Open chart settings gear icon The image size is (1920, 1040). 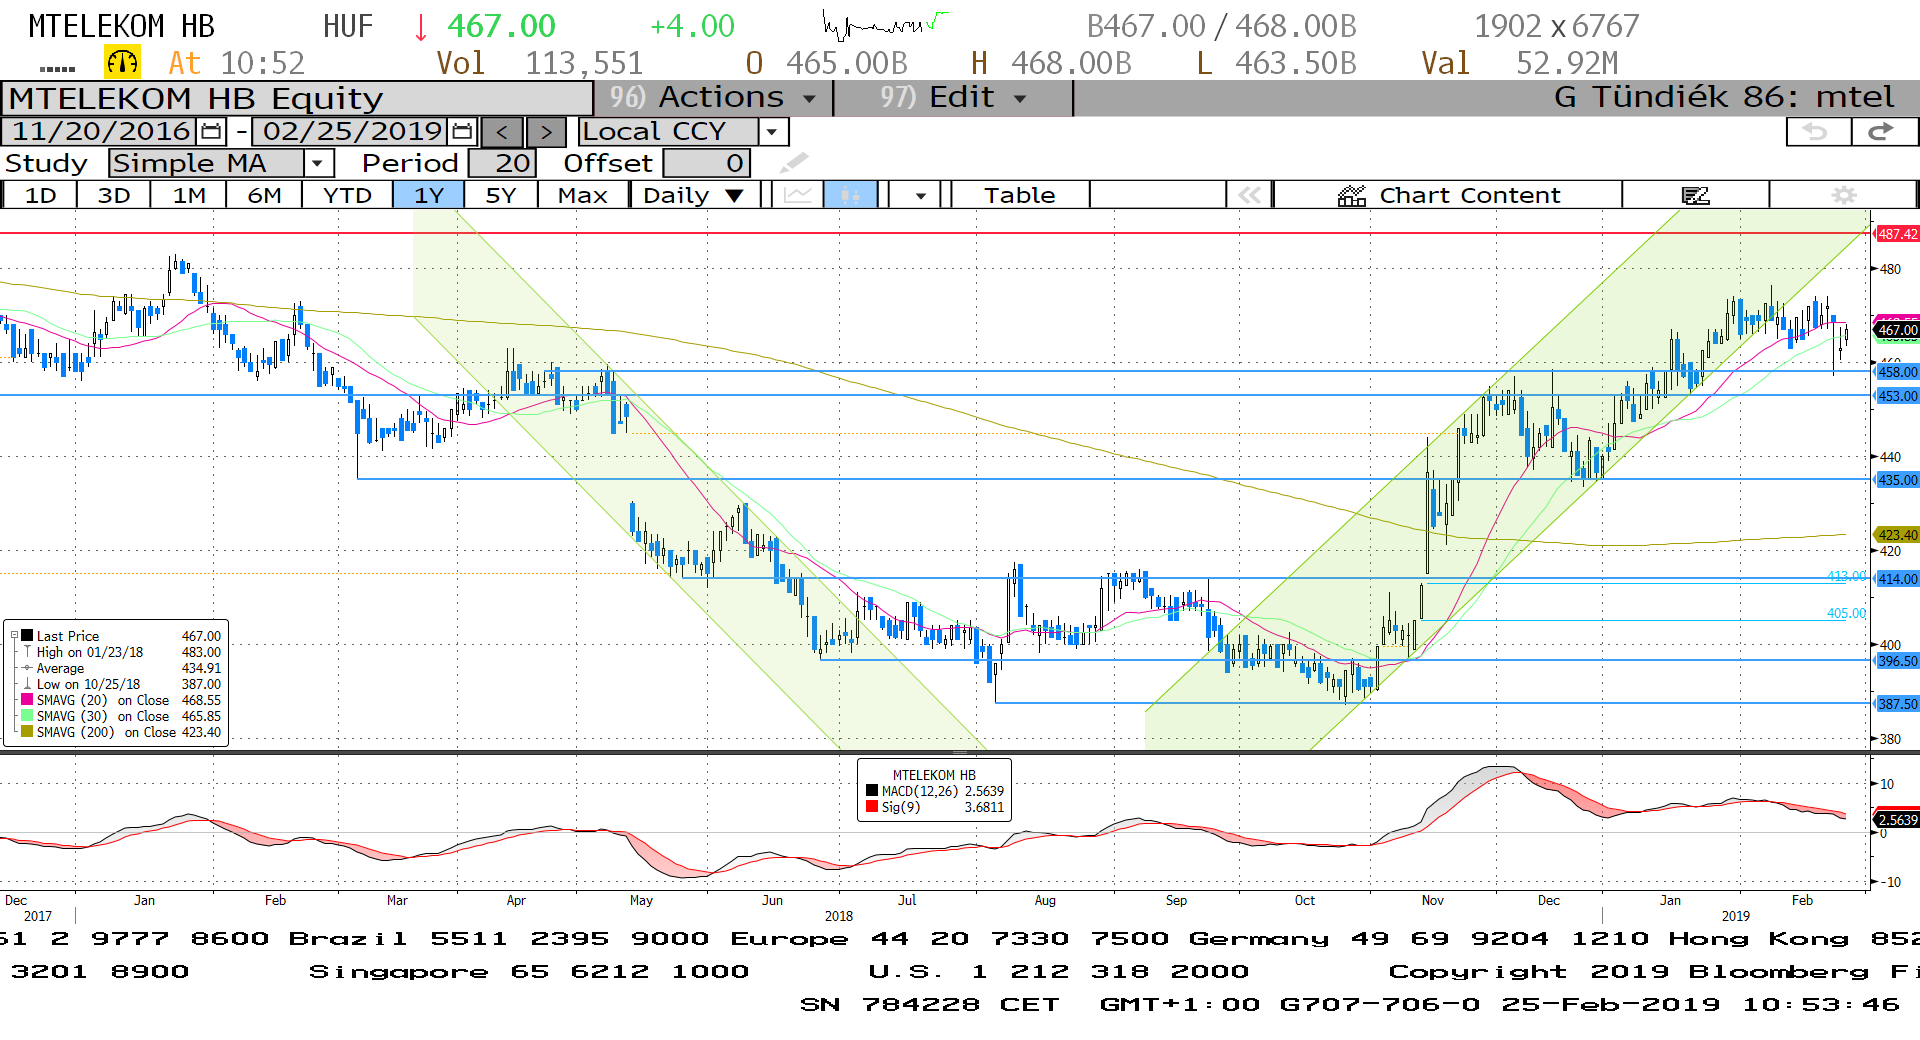click(1844, 195)
